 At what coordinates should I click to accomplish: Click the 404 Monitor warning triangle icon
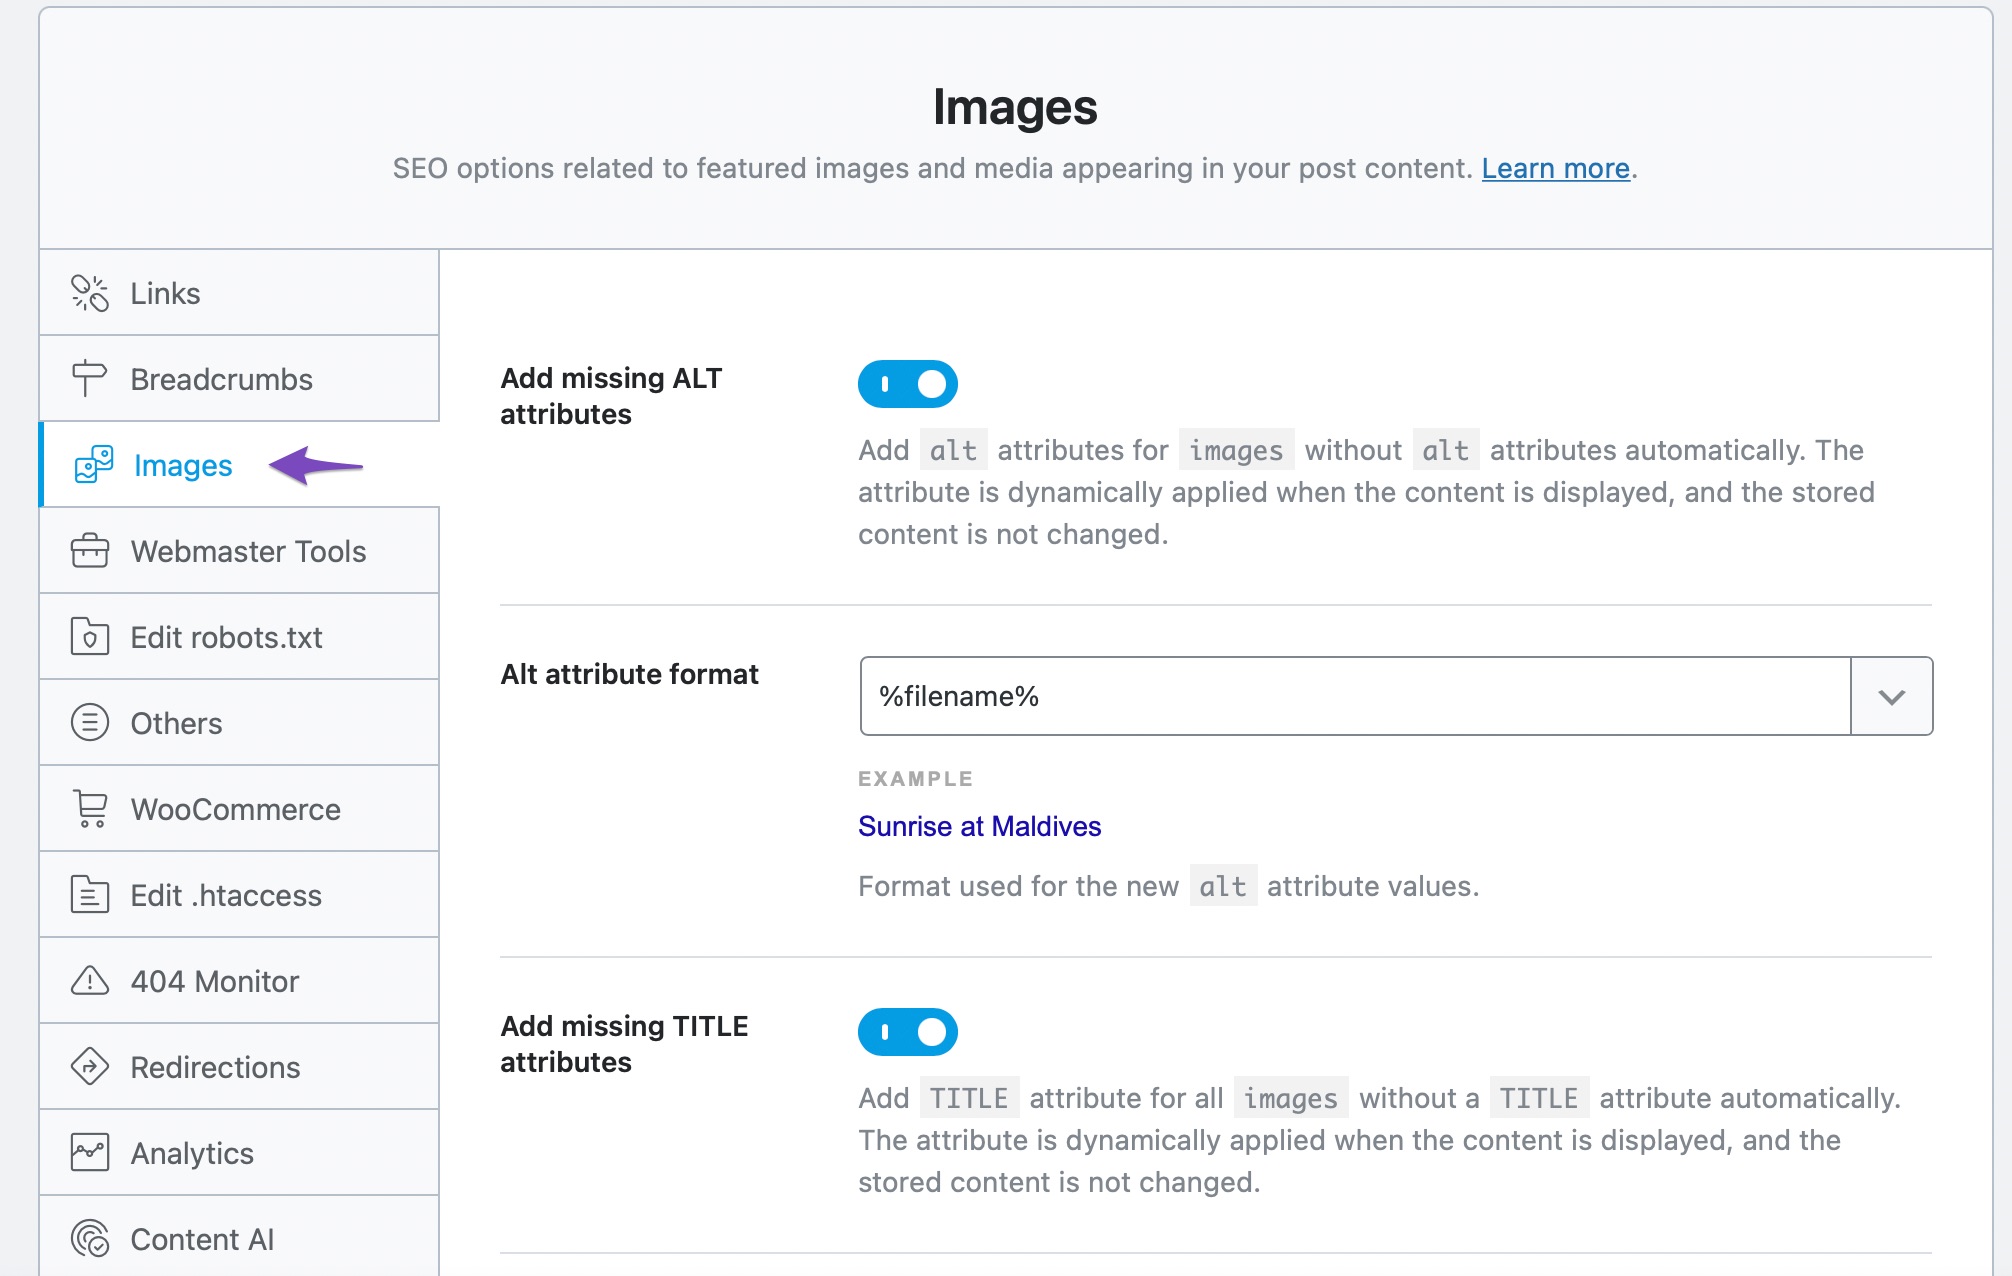pyautogui.click(x=90, y=981)
